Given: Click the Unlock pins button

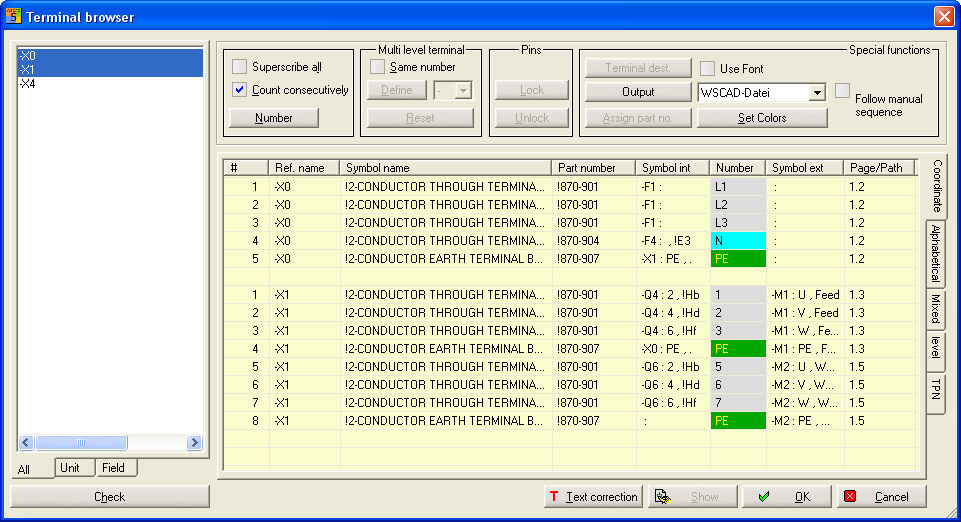Looking at the screenshot, I should 531,118.
